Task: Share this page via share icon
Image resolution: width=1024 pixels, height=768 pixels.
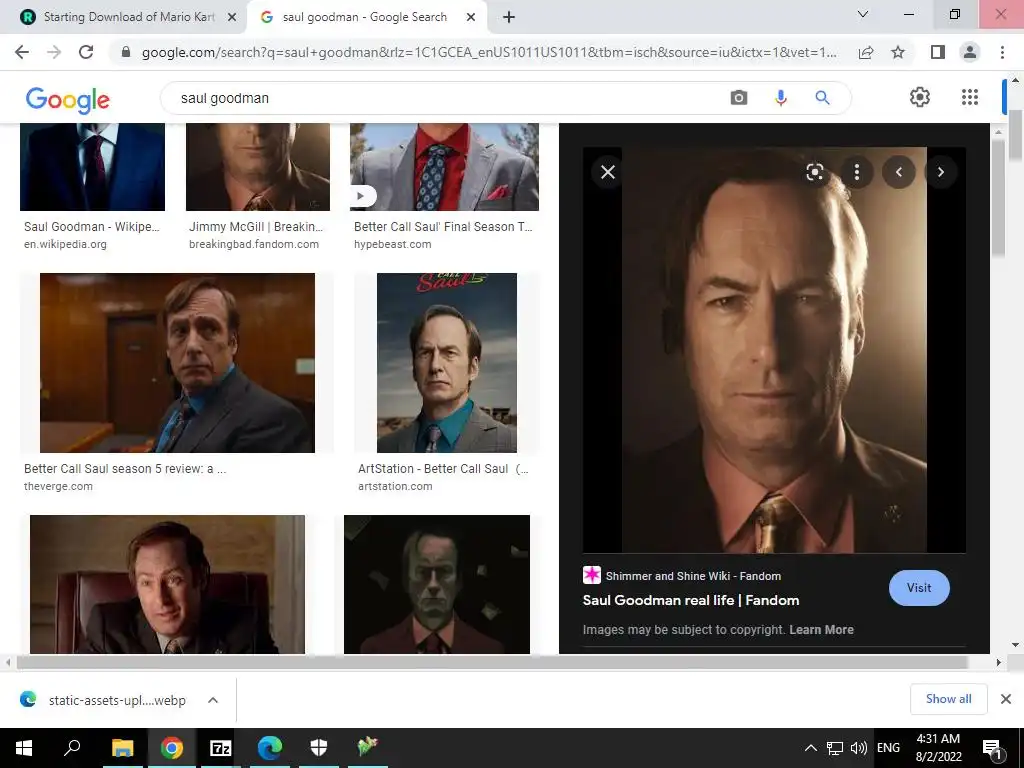Action: pyautogui.click(x=866, y=52)
